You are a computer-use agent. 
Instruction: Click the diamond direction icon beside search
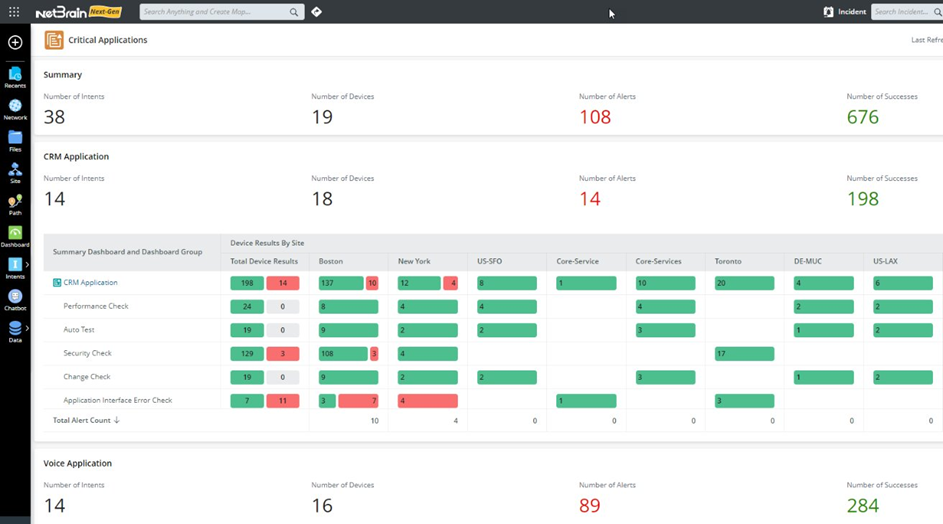click(x=316, y=12)
